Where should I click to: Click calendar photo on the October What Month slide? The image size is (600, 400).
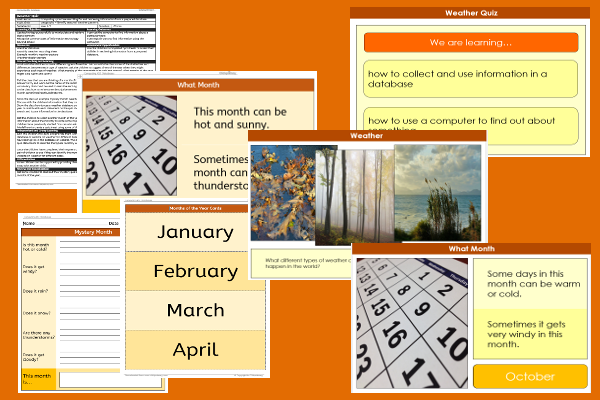pyautogui.click(x=412, y=323)
